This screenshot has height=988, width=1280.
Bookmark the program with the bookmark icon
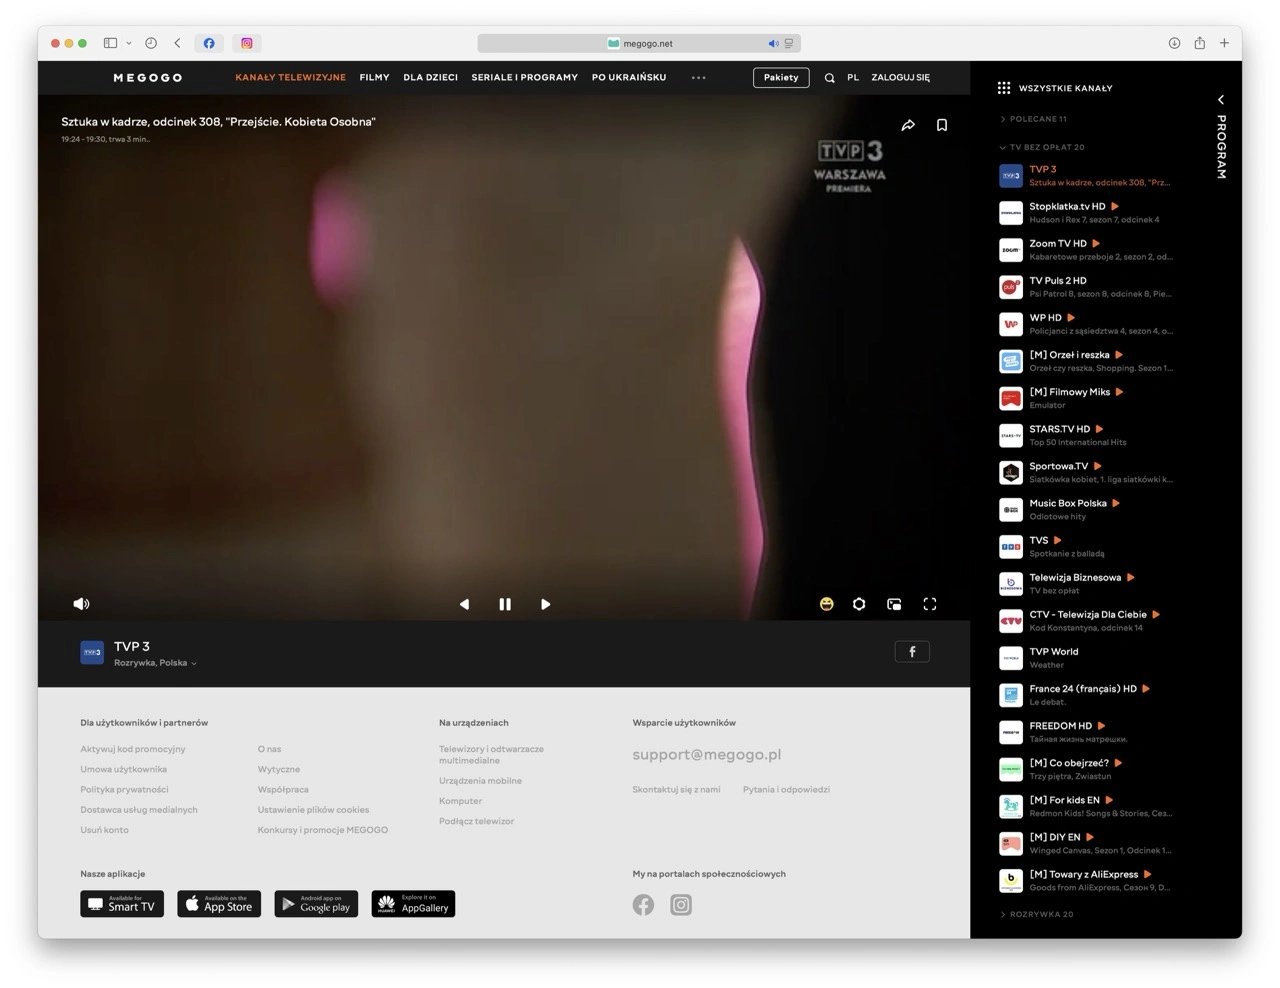pyautogui.click(x=942, y=125)
